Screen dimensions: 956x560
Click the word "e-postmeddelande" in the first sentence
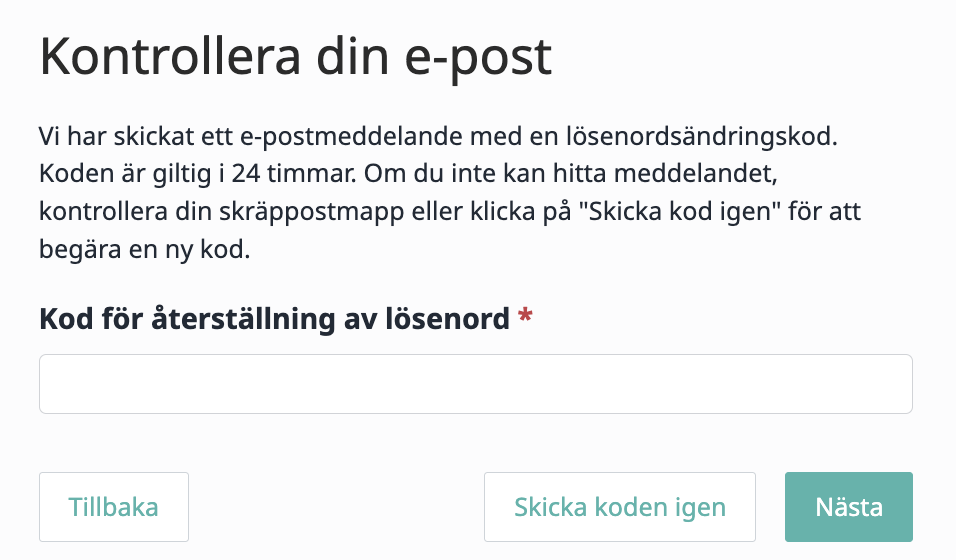tap(351, 137)
